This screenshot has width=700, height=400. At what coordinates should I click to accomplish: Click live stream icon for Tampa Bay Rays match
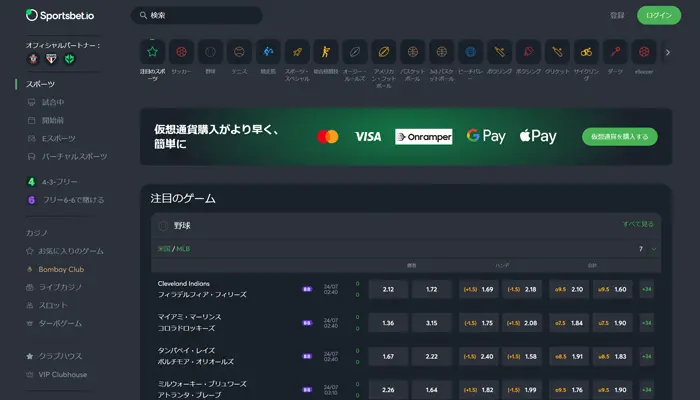307,356
